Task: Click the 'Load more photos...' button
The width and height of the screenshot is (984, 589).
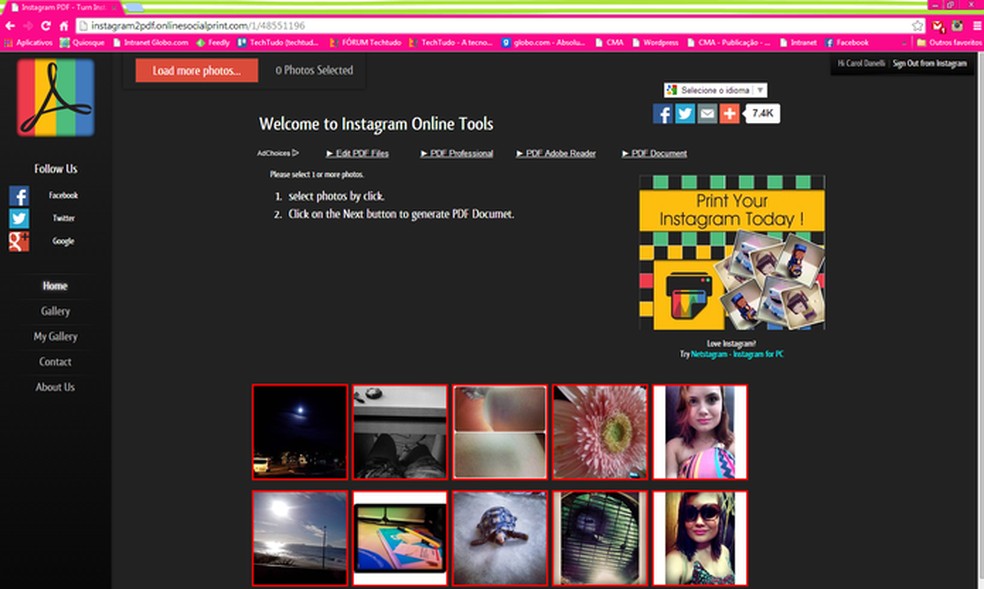Action: click(x=194, y=70)
